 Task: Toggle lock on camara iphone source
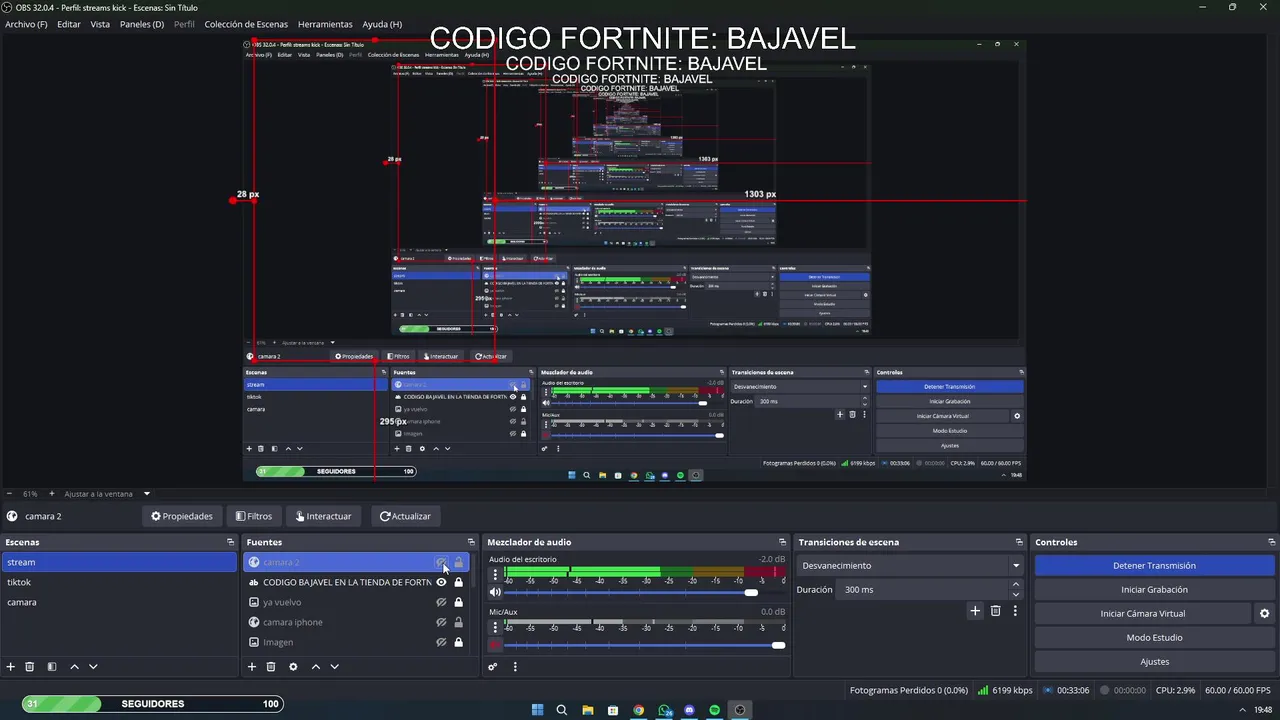(459, 622)
